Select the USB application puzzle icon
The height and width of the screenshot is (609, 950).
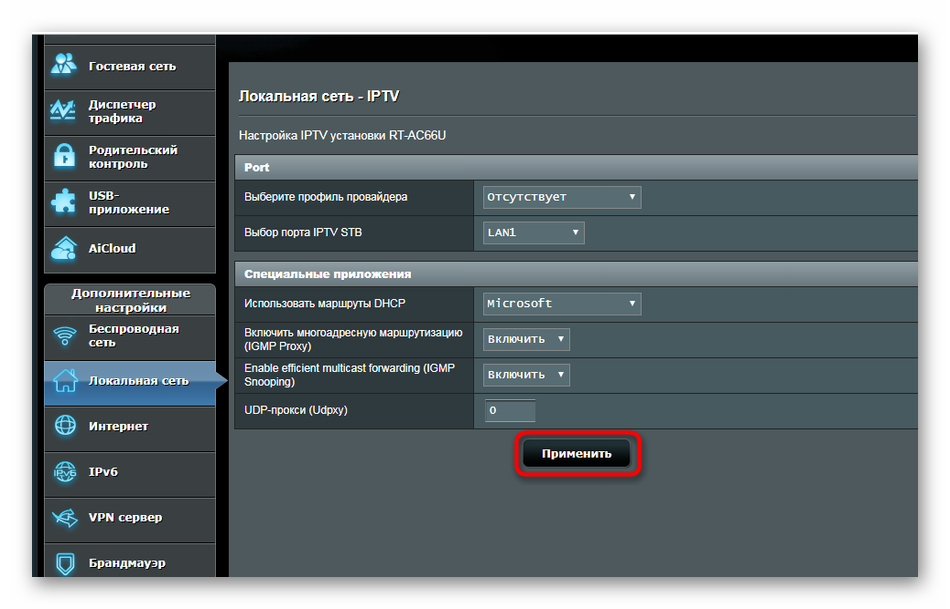click(x=64, y=203)
